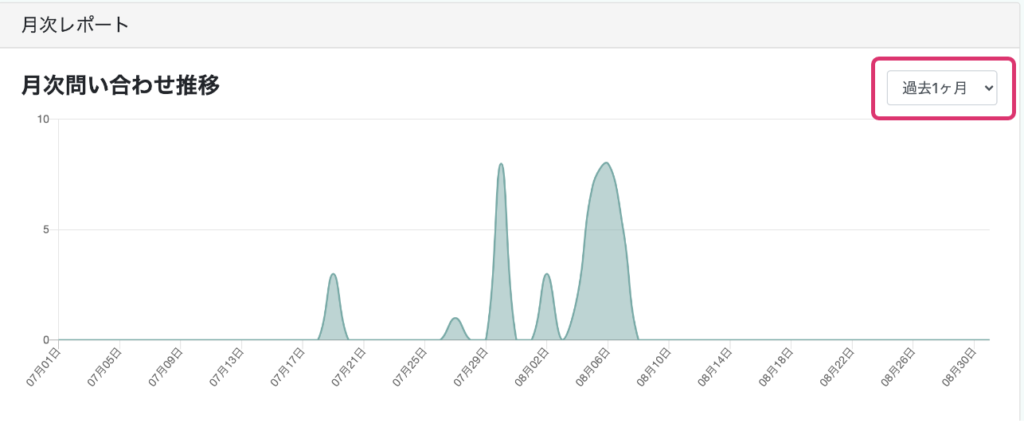Open the 過去1ヶ月 period dropdown

(941, 88)
